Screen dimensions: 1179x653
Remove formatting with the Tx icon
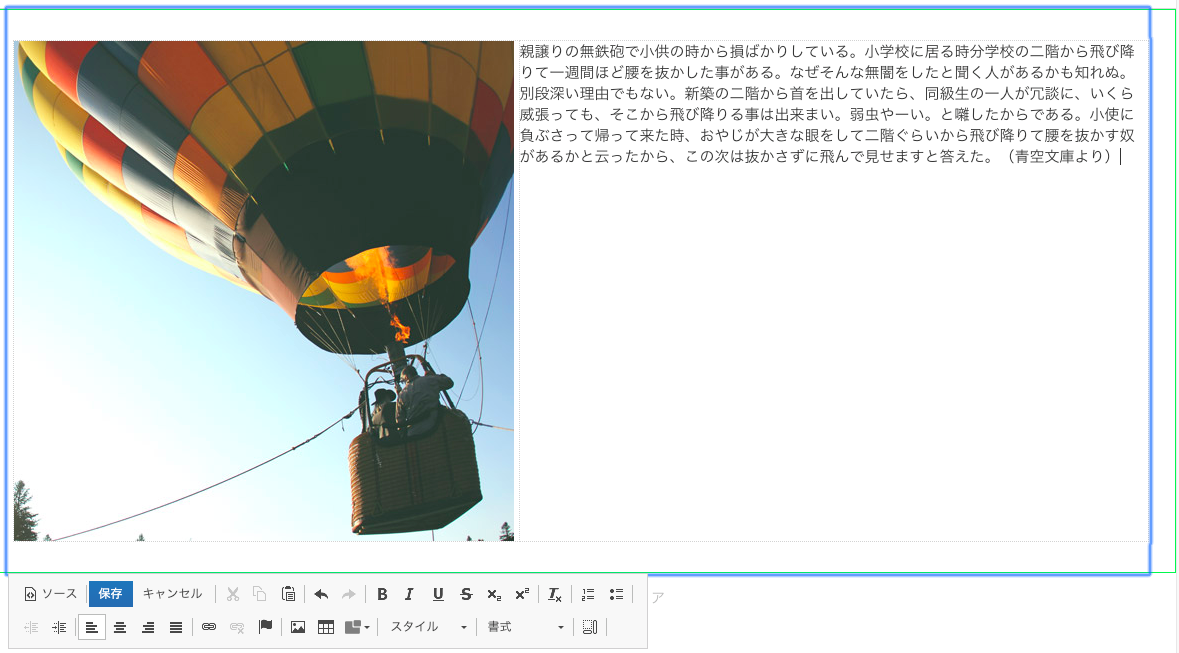coord(555,594)
